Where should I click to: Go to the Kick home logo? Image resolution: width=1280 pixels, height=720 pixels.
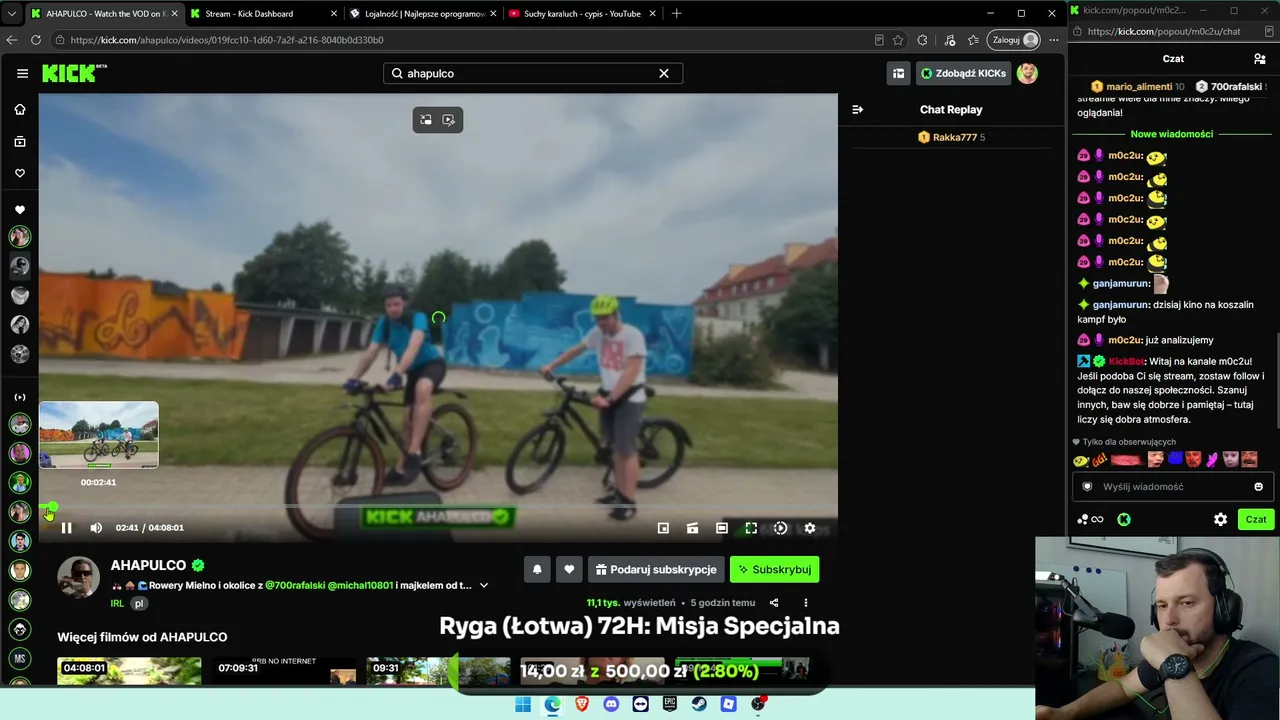click(74, 73)
